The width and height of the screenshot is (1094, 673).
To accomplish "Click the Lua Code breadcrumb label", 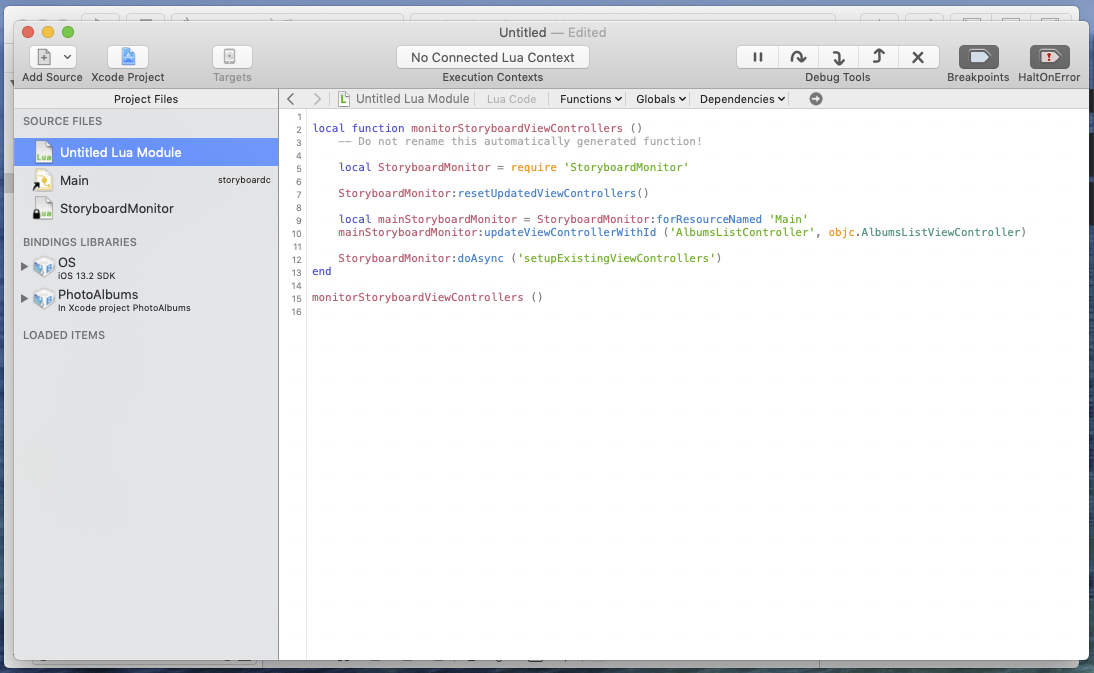I will pyautogui.click(x=511, y=99).
